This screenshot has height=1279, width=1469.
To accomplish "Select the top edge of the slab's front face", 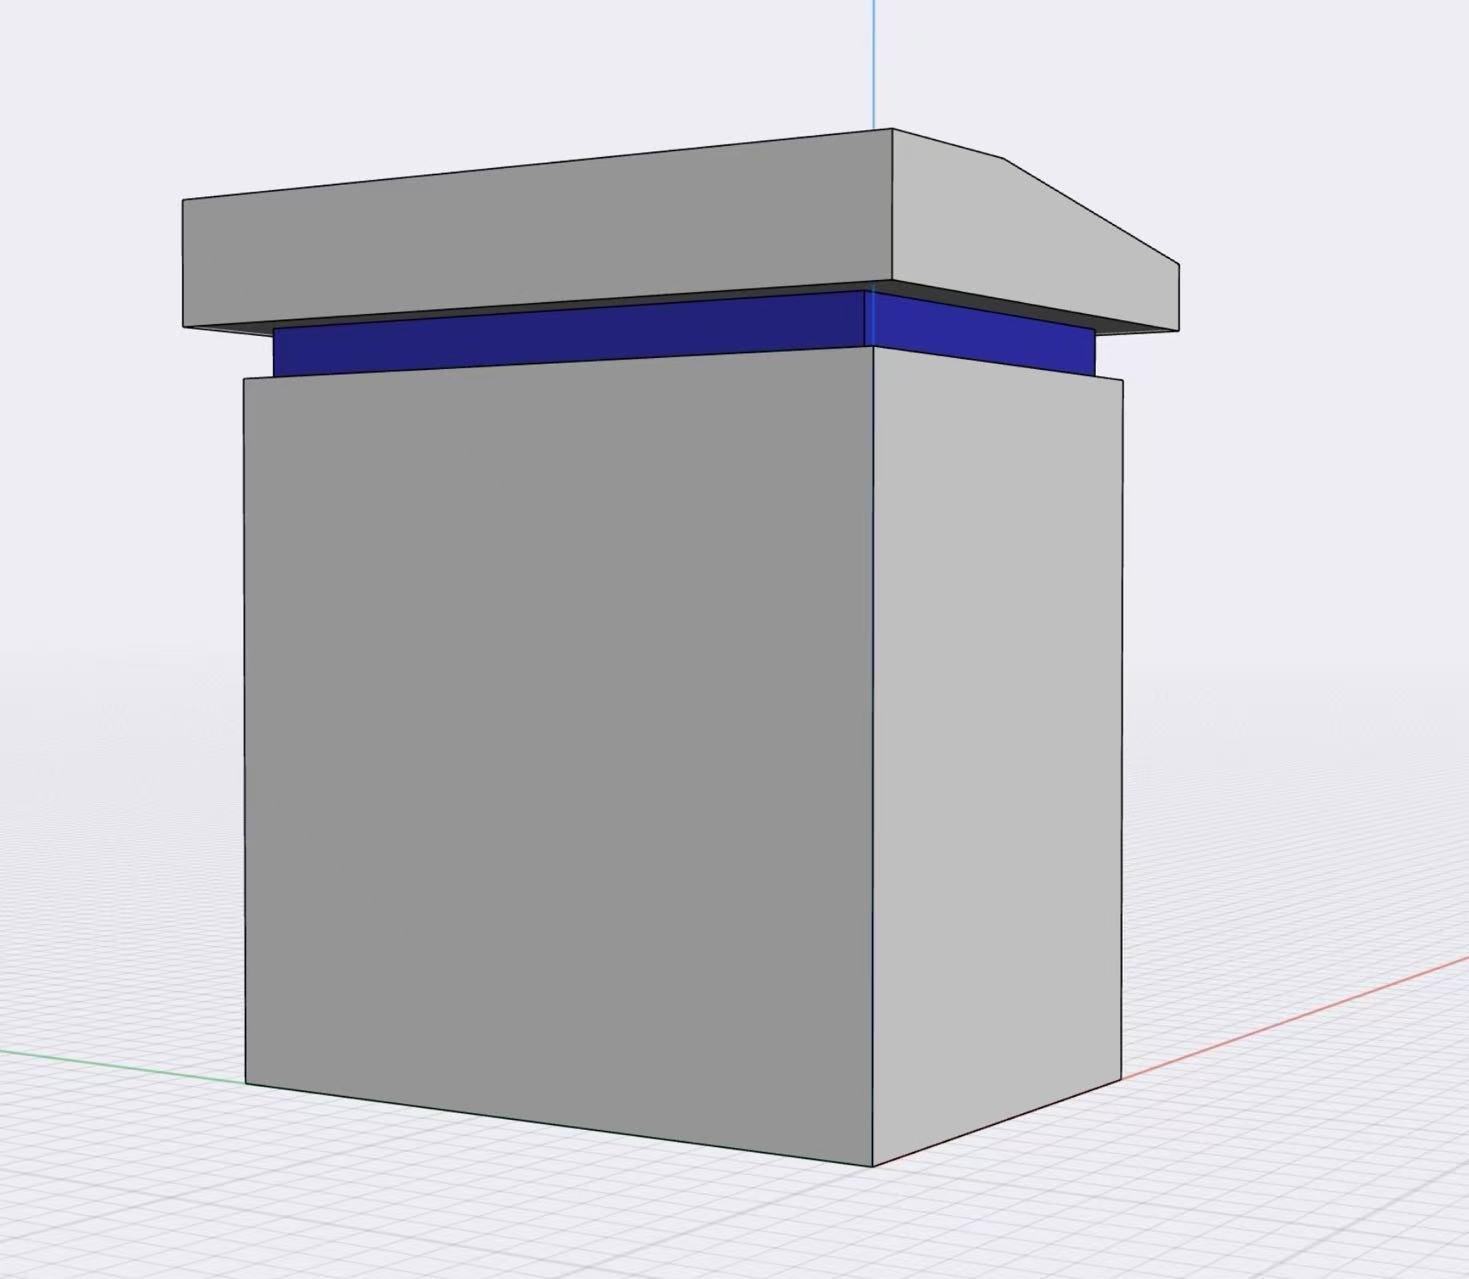I will click(x=540, y=164).
